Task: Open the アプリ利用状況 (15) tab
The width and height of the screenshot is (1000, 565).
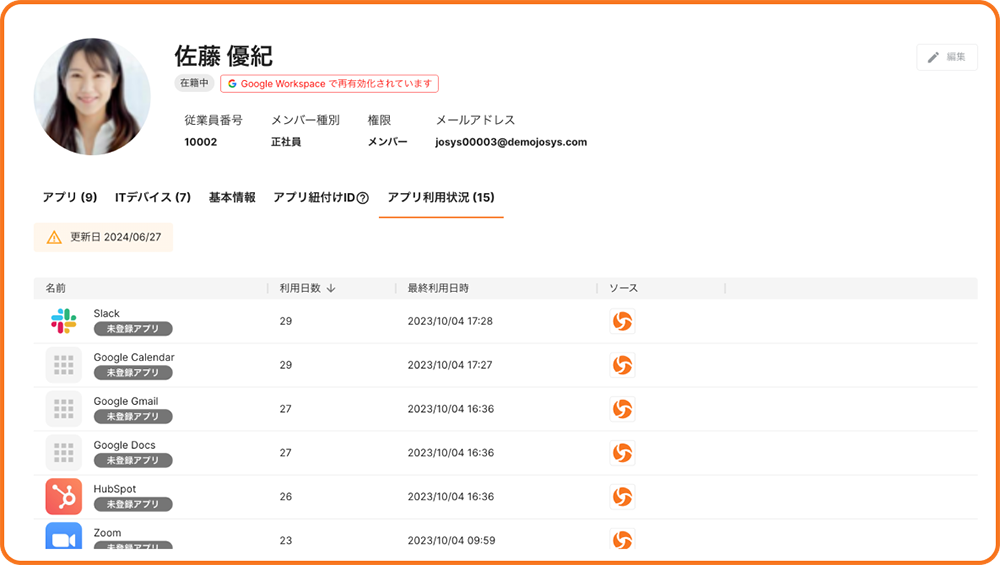Action: (440, 197)
